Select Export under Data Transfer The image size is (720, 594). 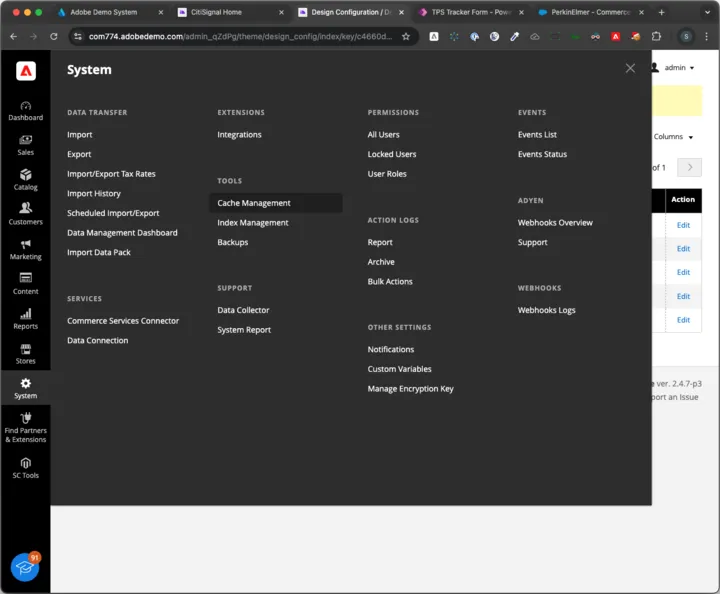pos(79,154)
